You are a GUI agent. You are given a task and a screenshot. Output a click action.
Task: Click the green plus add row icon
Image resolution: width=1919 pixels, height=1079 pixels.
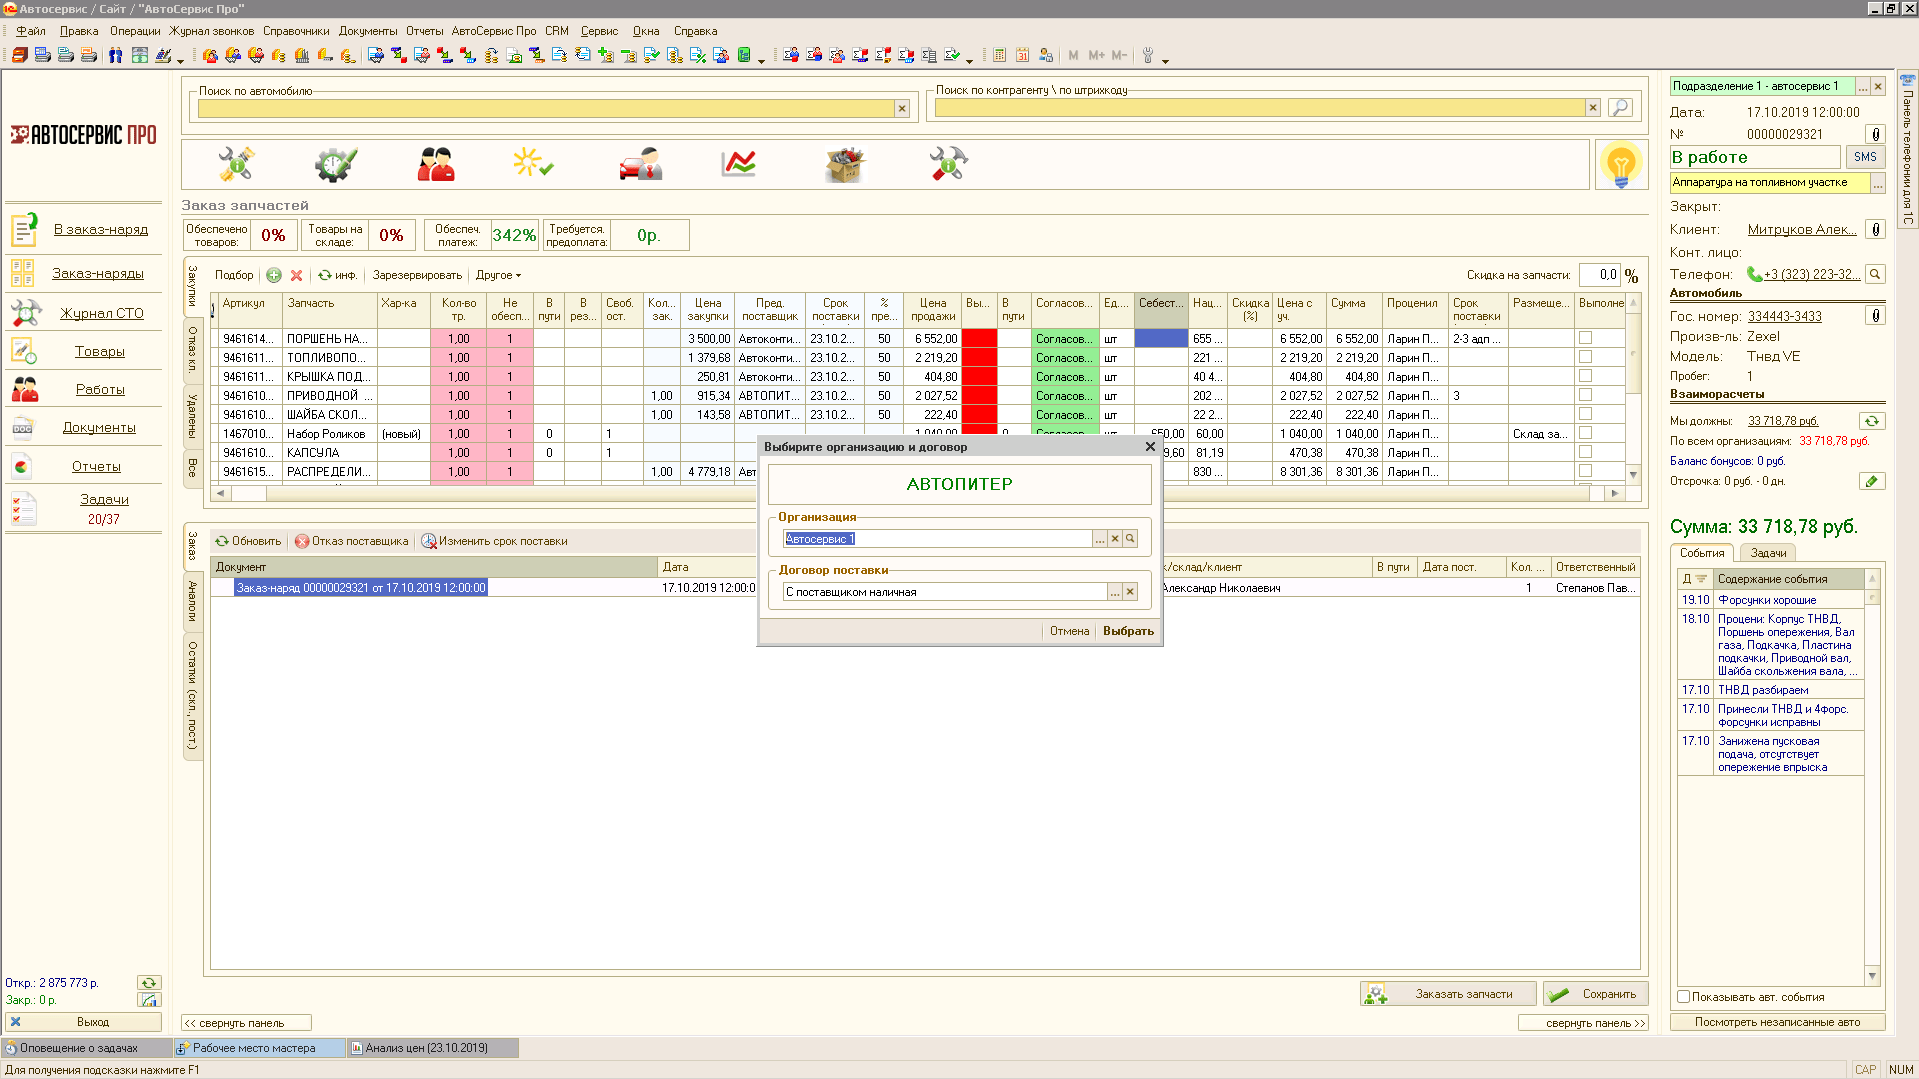tap(274, 275)
